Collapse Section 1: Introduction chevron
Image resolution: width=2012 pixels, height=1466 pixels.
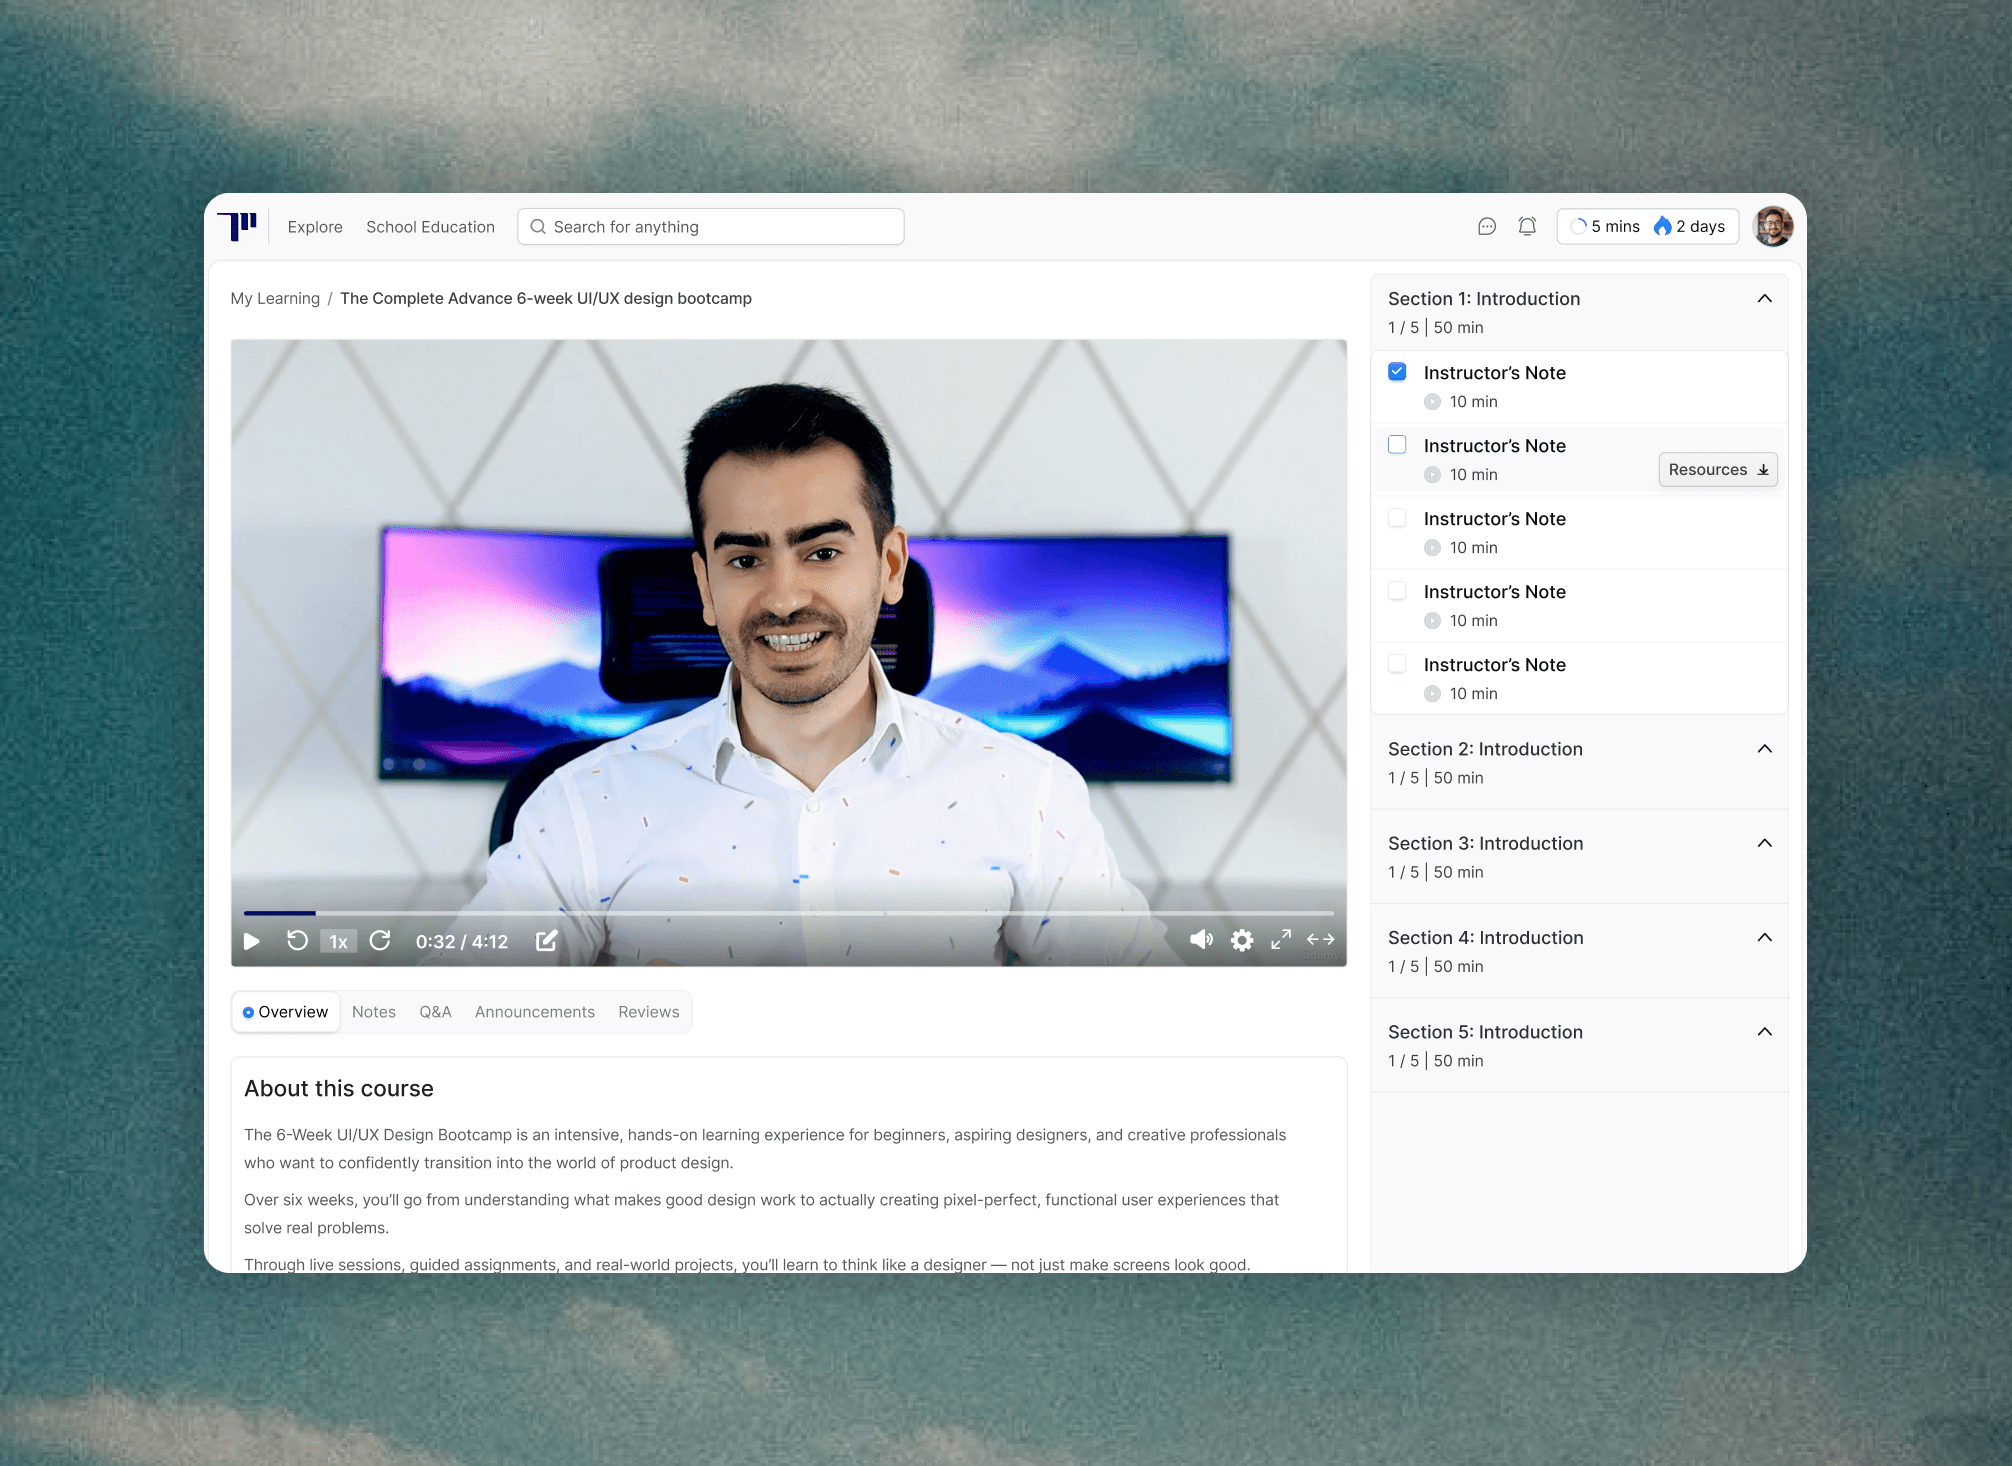1764,299
